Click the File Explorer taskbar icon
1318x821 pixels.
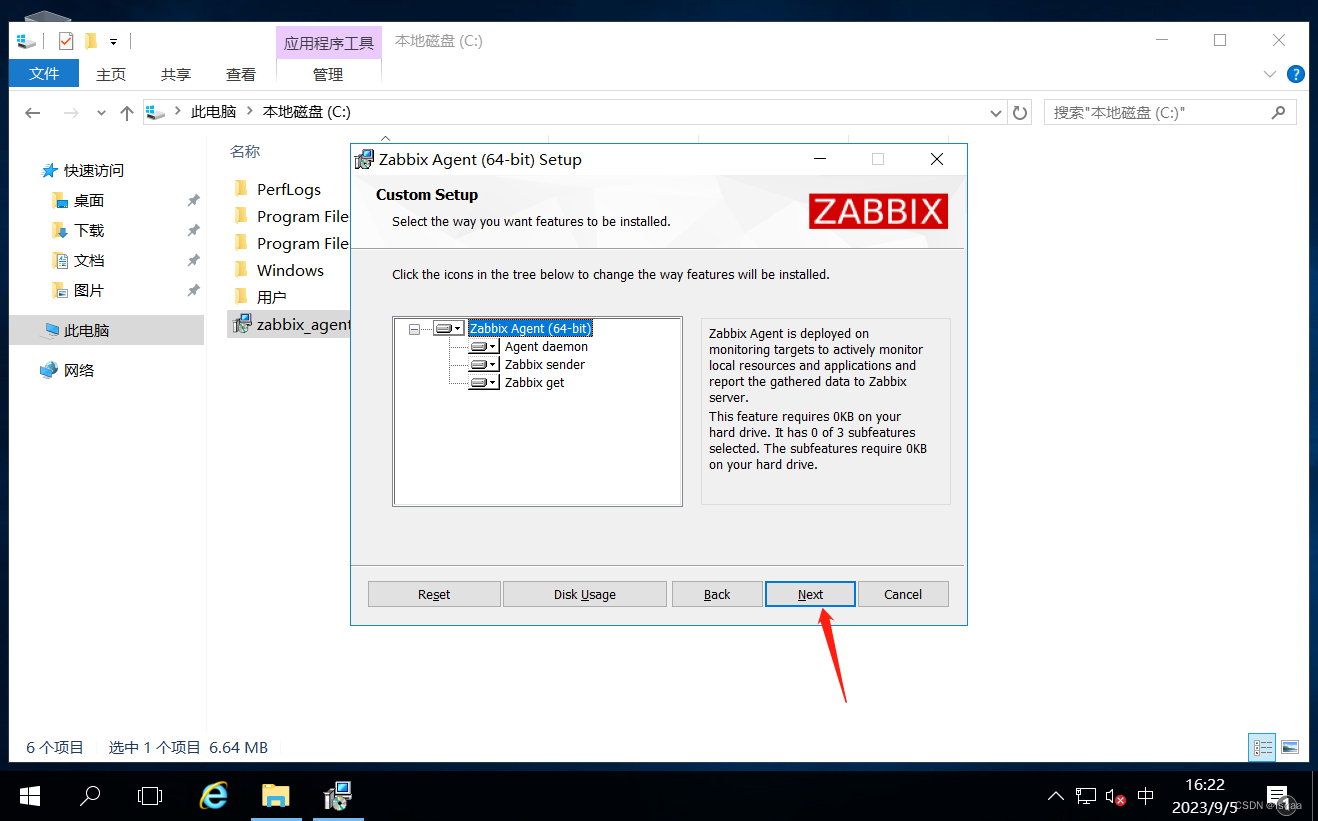pos(276,796)
